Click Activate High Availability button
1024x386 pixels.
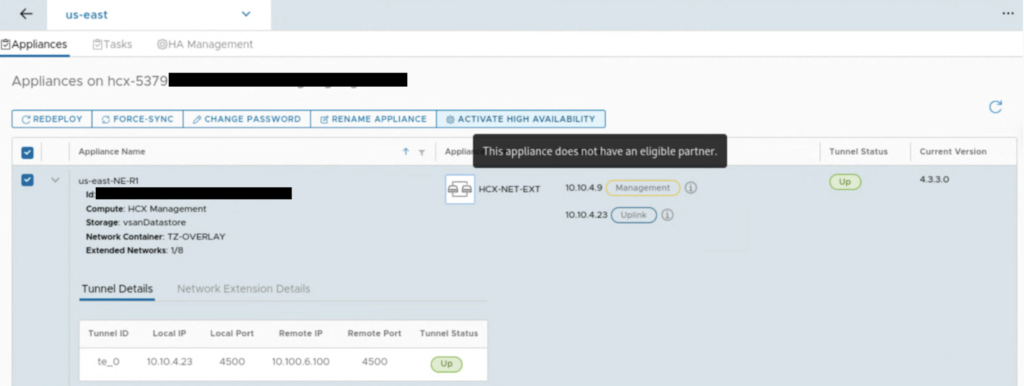point(520,119)
